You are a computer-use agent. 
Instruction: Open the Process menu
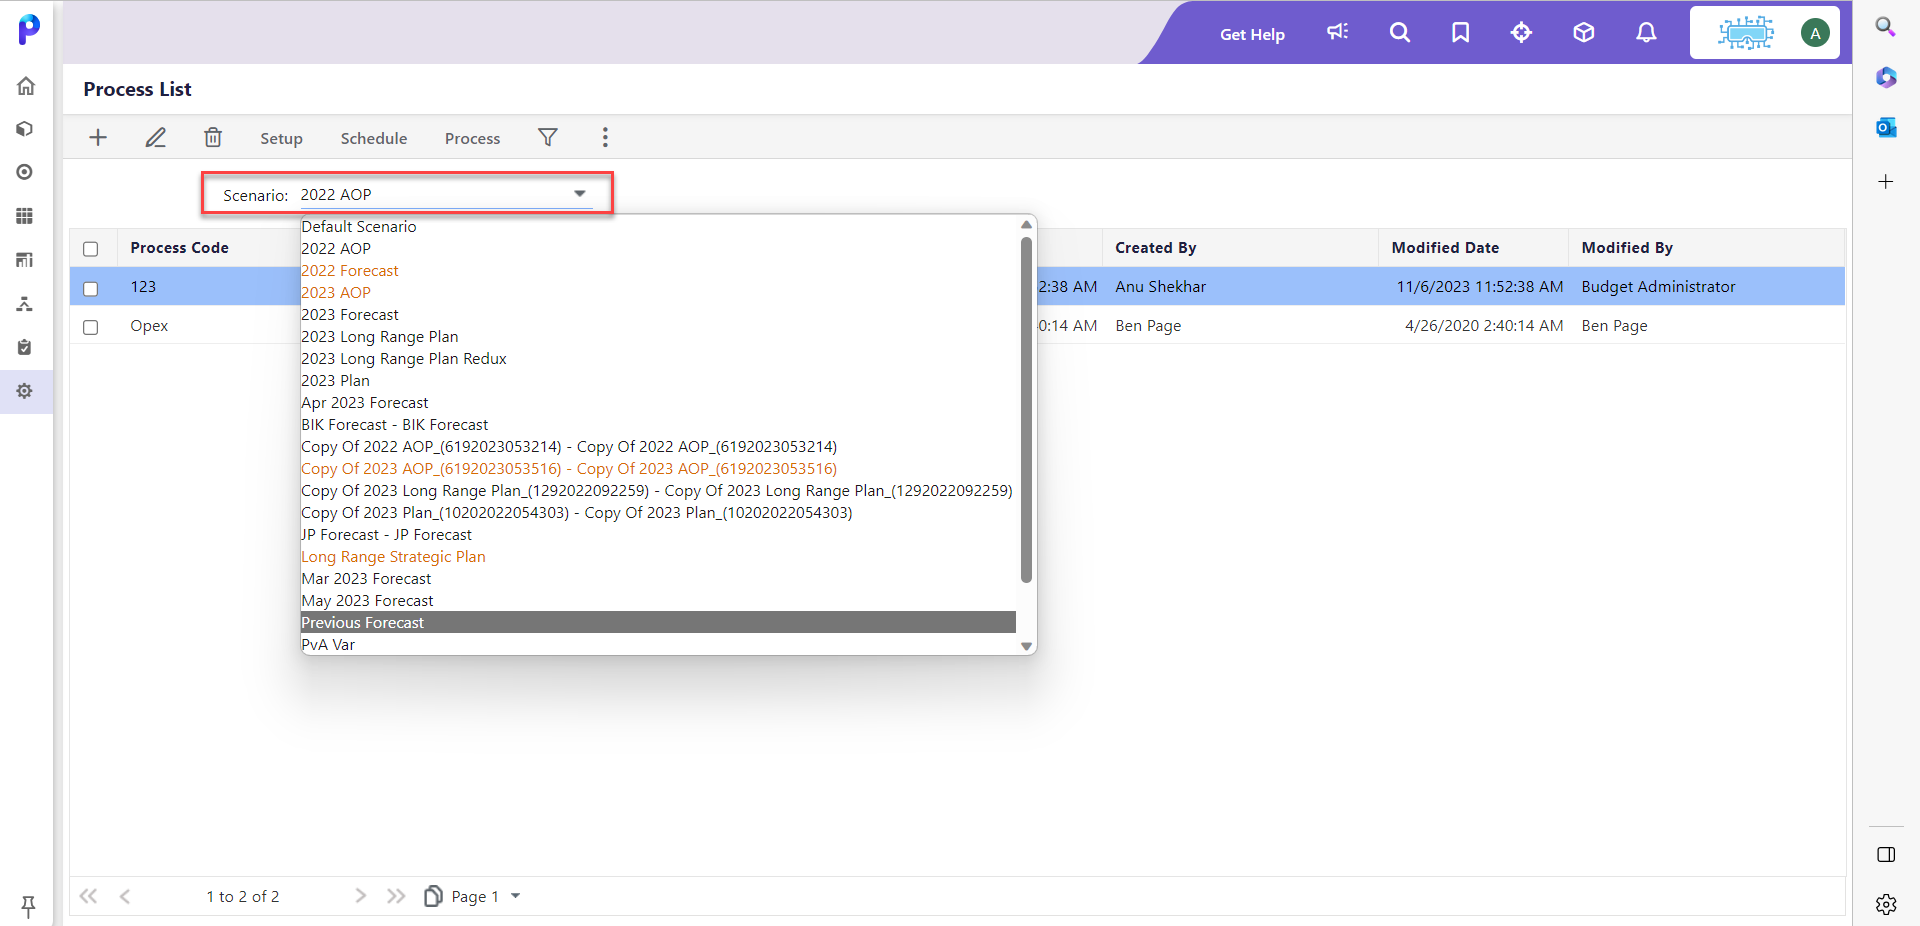click(x=473, y=139)
